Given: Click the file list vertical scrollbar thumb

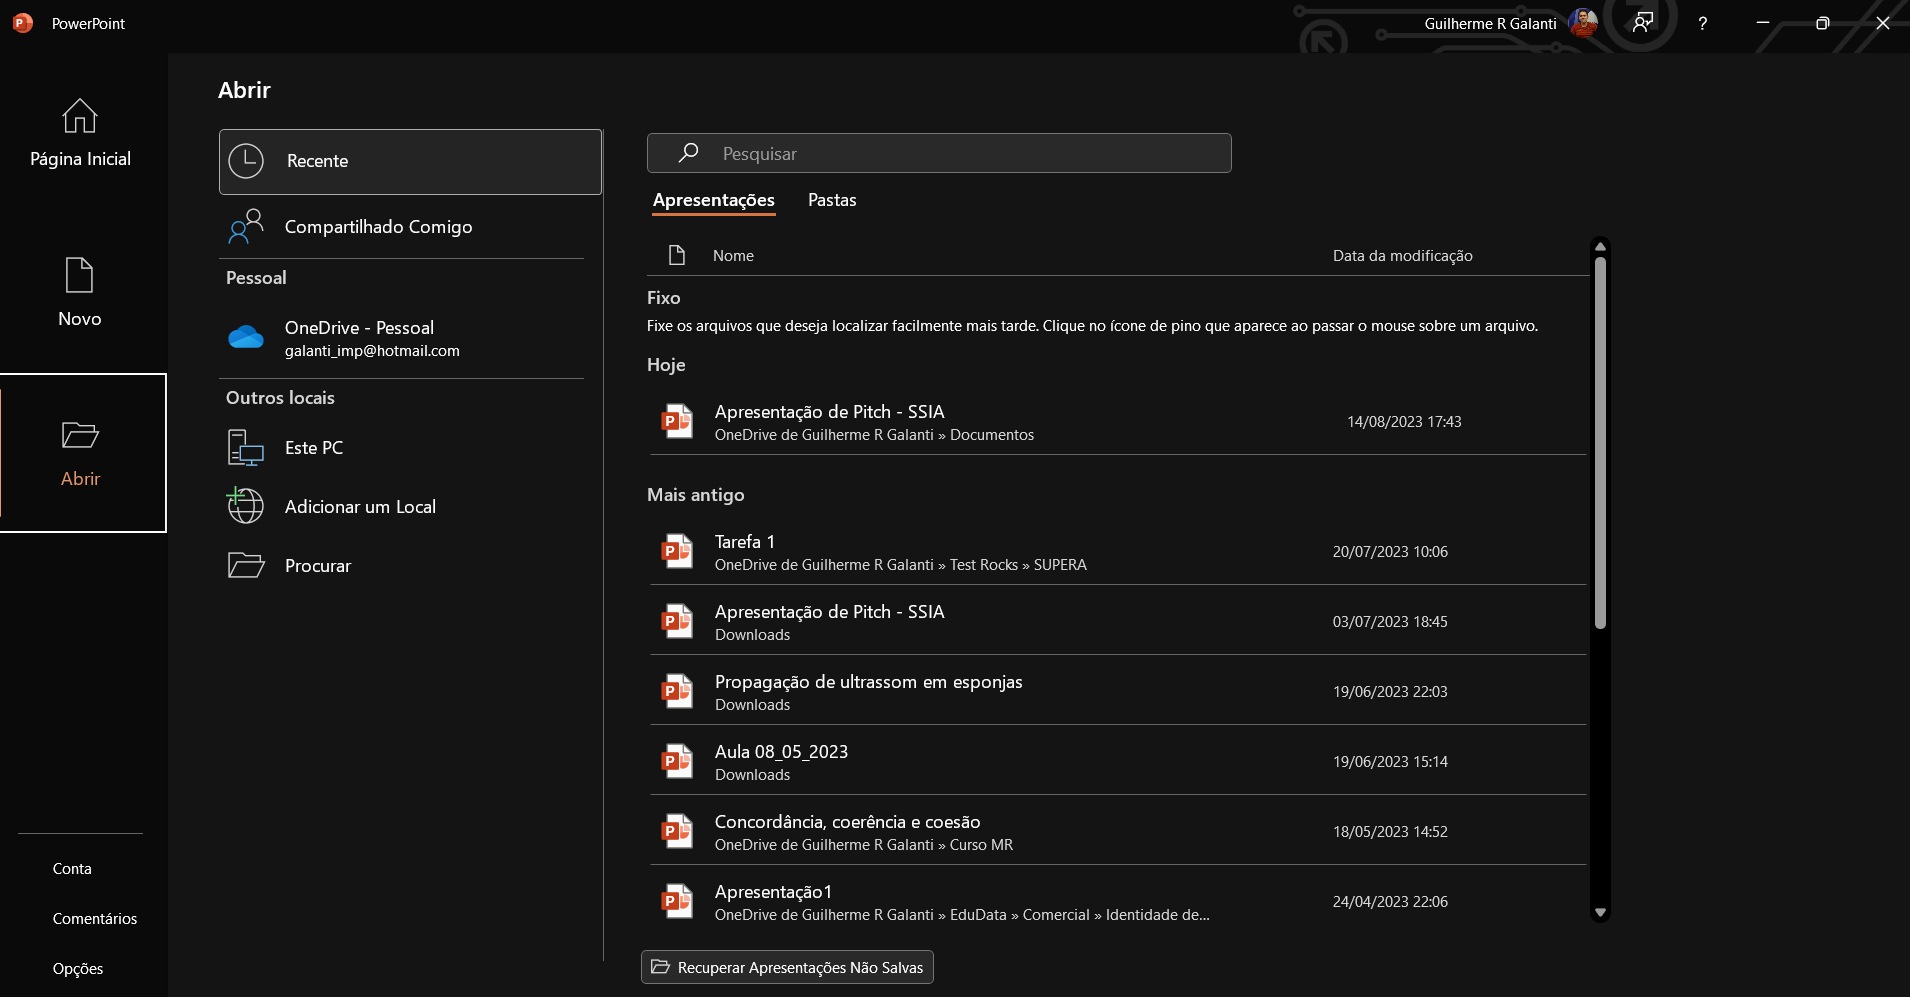Looking at the screenshot, I should pos(1600,443).
